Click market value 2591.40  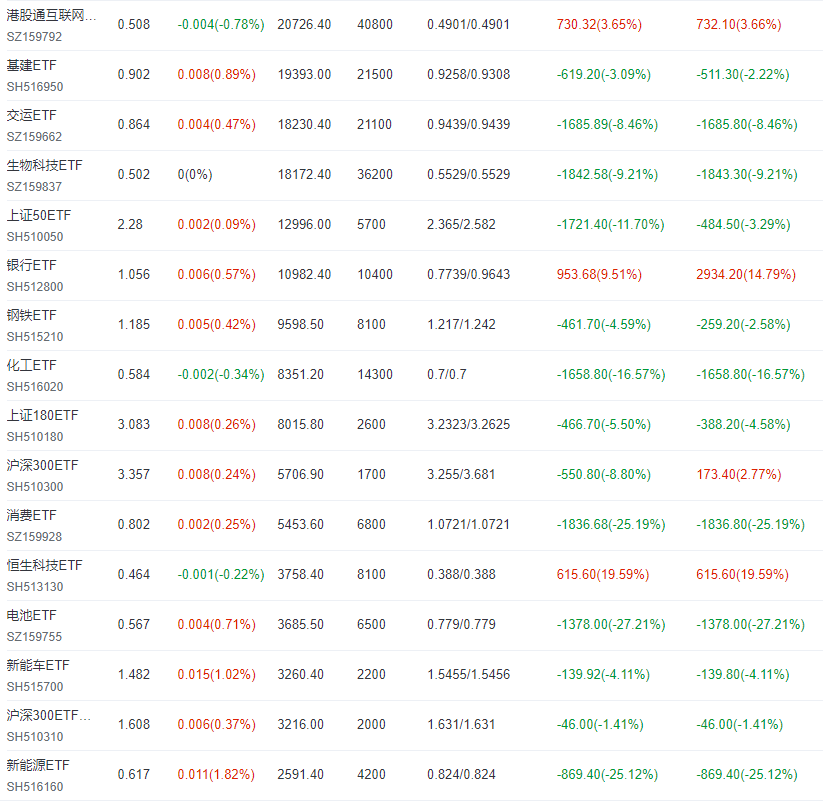300,775
